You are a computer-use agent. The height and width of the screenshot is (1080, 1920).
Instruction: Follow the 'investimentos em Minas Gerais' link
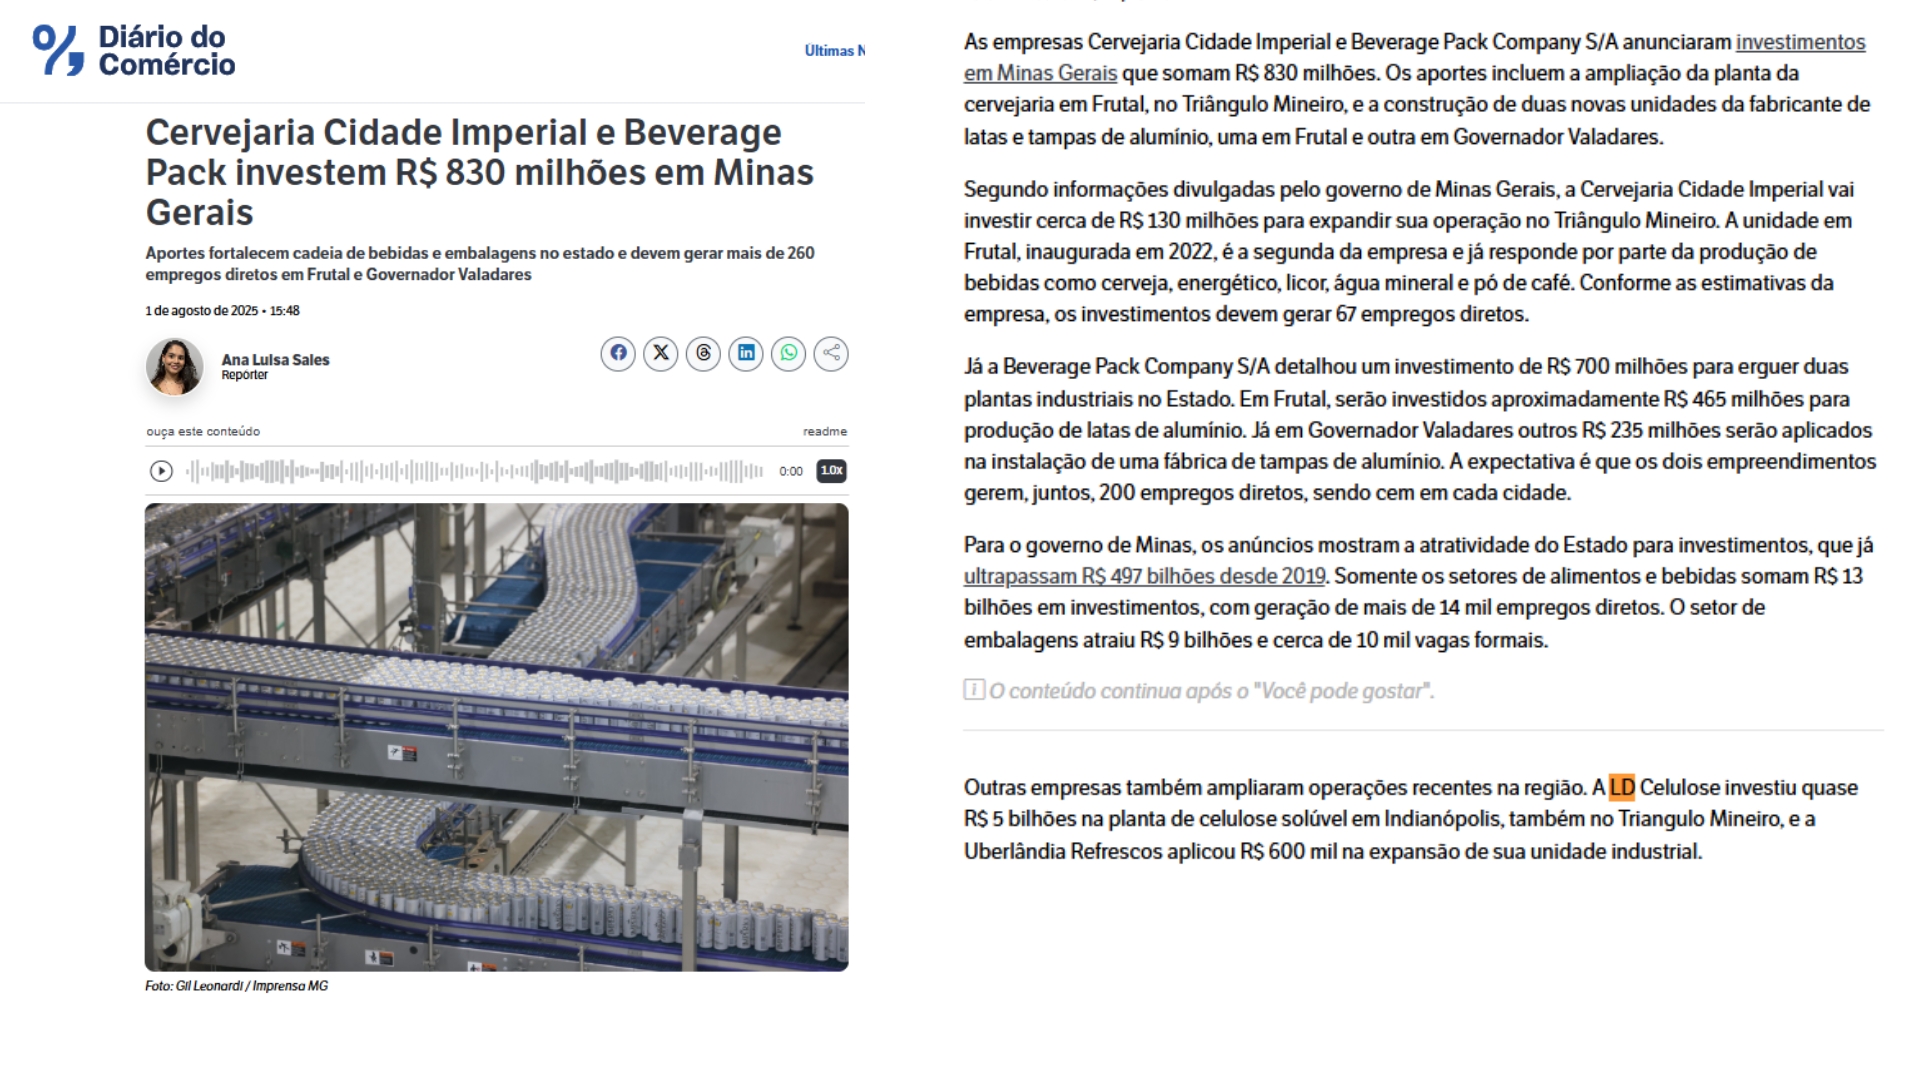pyautogui.click(x=1799, y=42)
